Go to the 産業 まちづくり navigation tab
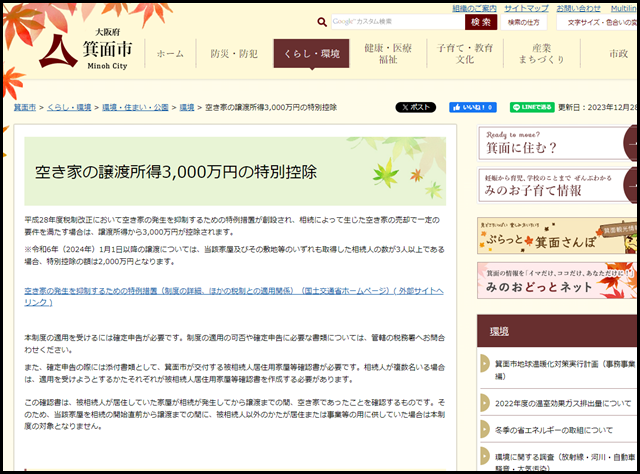This screenshot has width=640, height=474. tap(542, 53)
